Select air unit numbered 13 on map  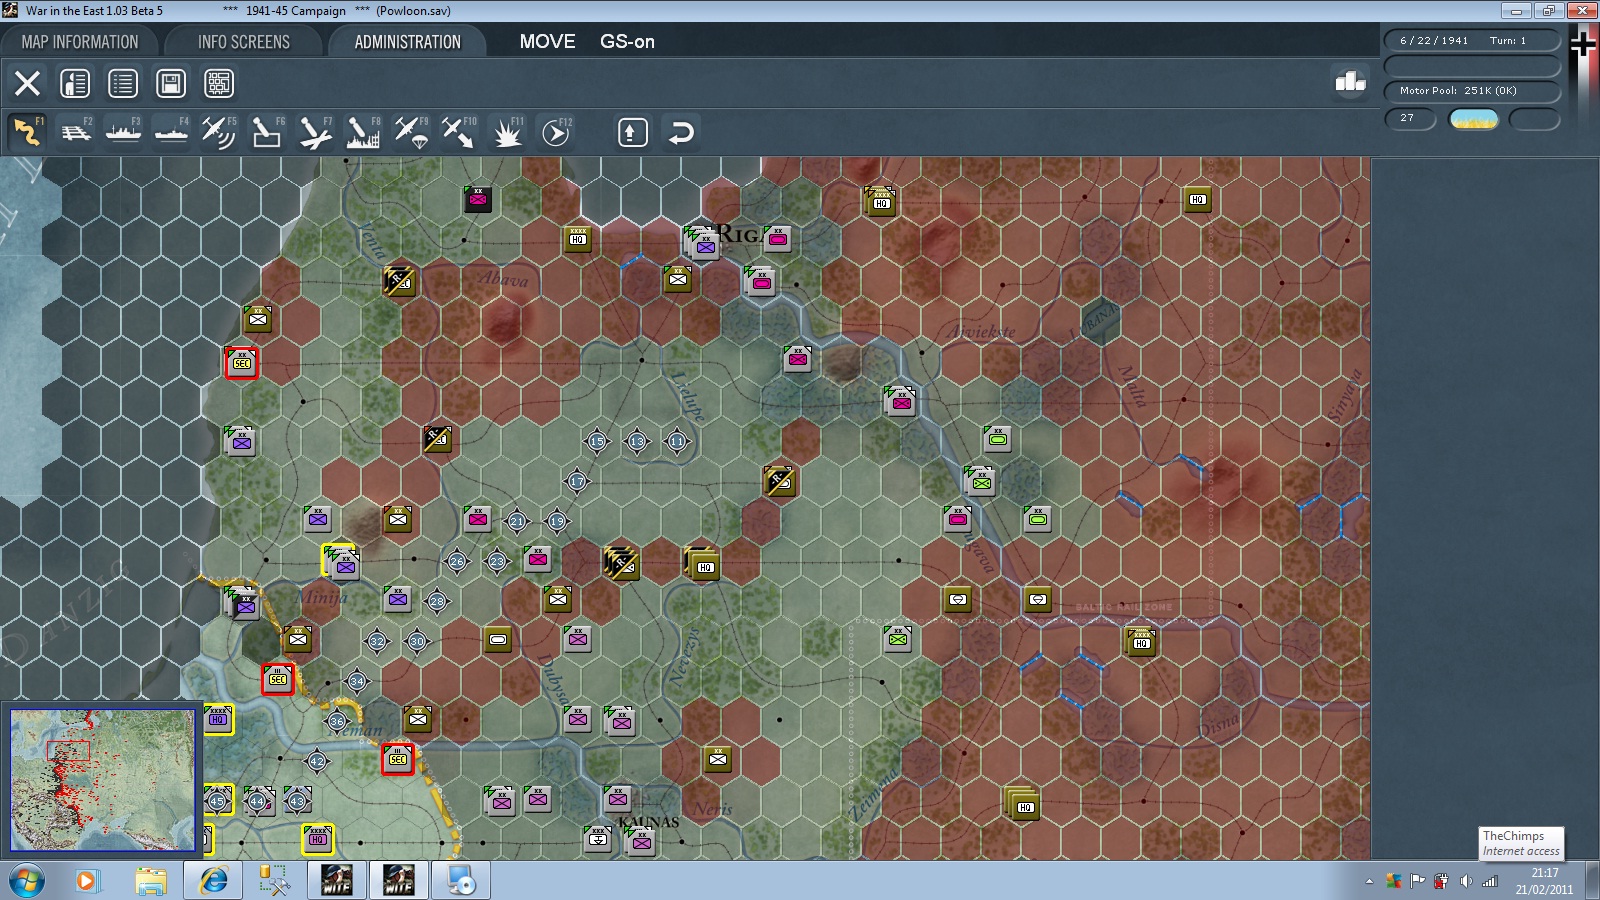[x=637, y=441]
